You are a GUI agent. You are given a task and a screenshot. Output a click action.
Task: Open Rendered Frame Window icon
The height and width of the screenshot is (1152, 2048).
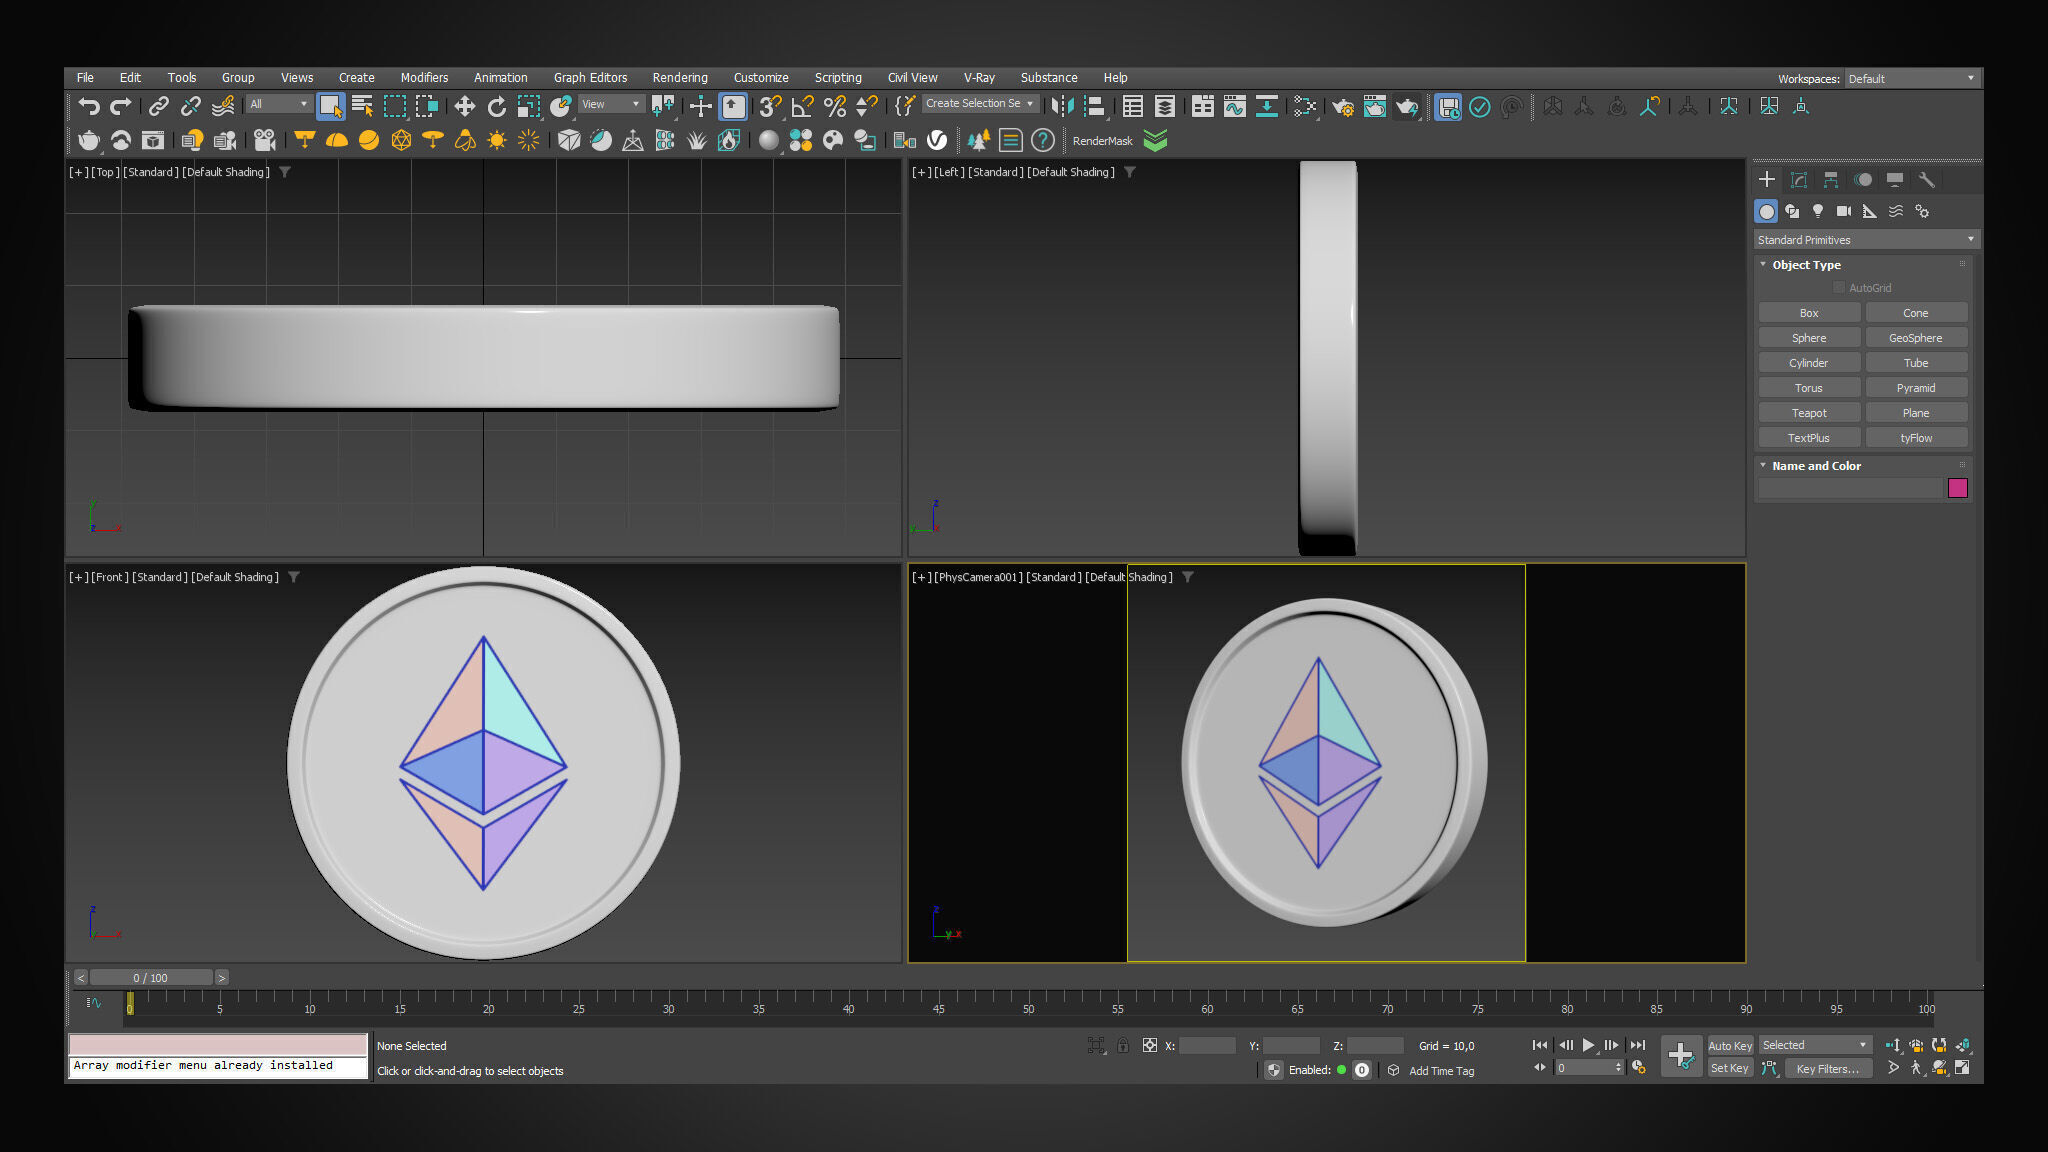(x=1375, y=106)
